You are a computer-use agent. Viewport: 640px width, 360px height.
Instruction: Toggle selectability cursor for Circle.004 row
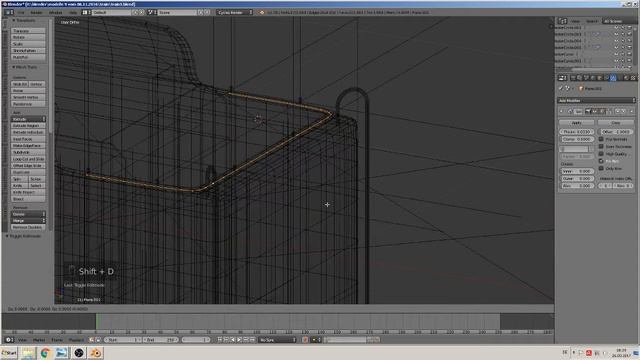(x=623, y=41)
